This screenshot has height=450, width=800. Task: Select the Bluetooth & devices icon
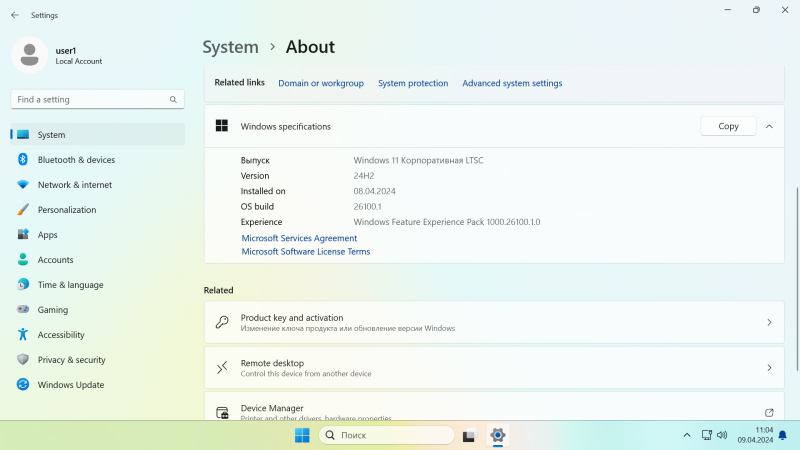[x=23, y=160]
